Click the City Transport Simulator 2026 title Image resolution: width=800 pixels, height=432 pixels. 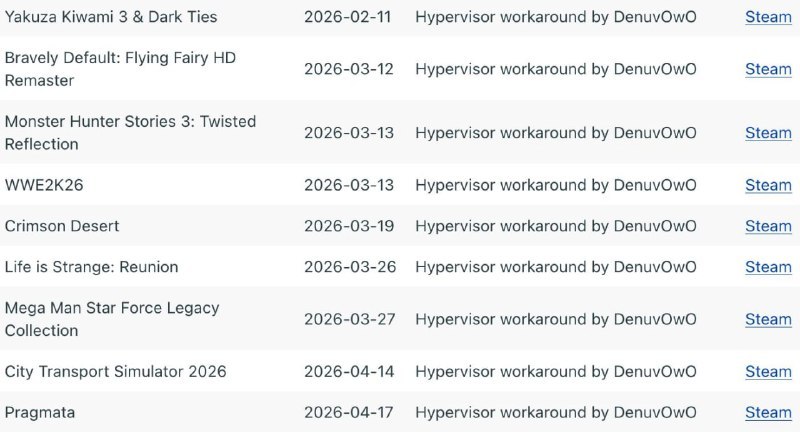click(116, 371)
